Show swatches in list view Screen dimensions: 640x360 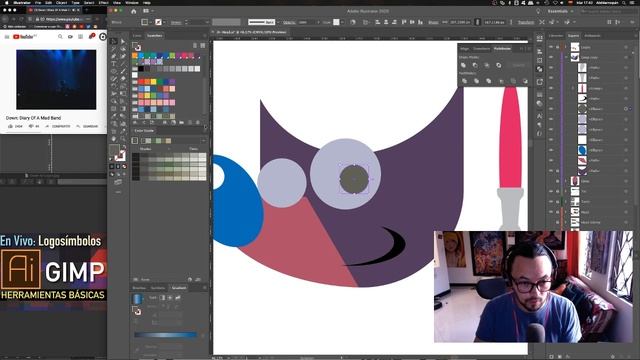point(195,45)
